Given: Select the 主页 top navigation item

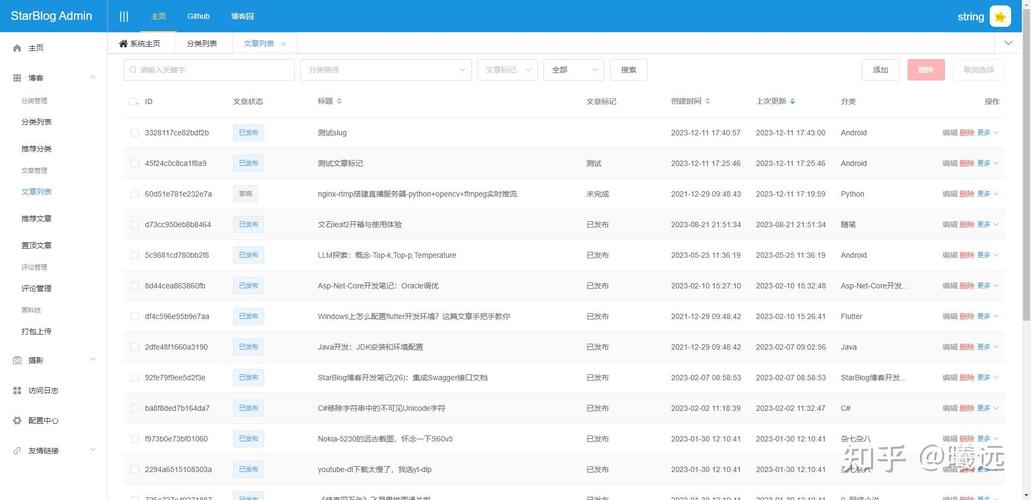Looking at the screenshot, I should click(x=158, y=16).
